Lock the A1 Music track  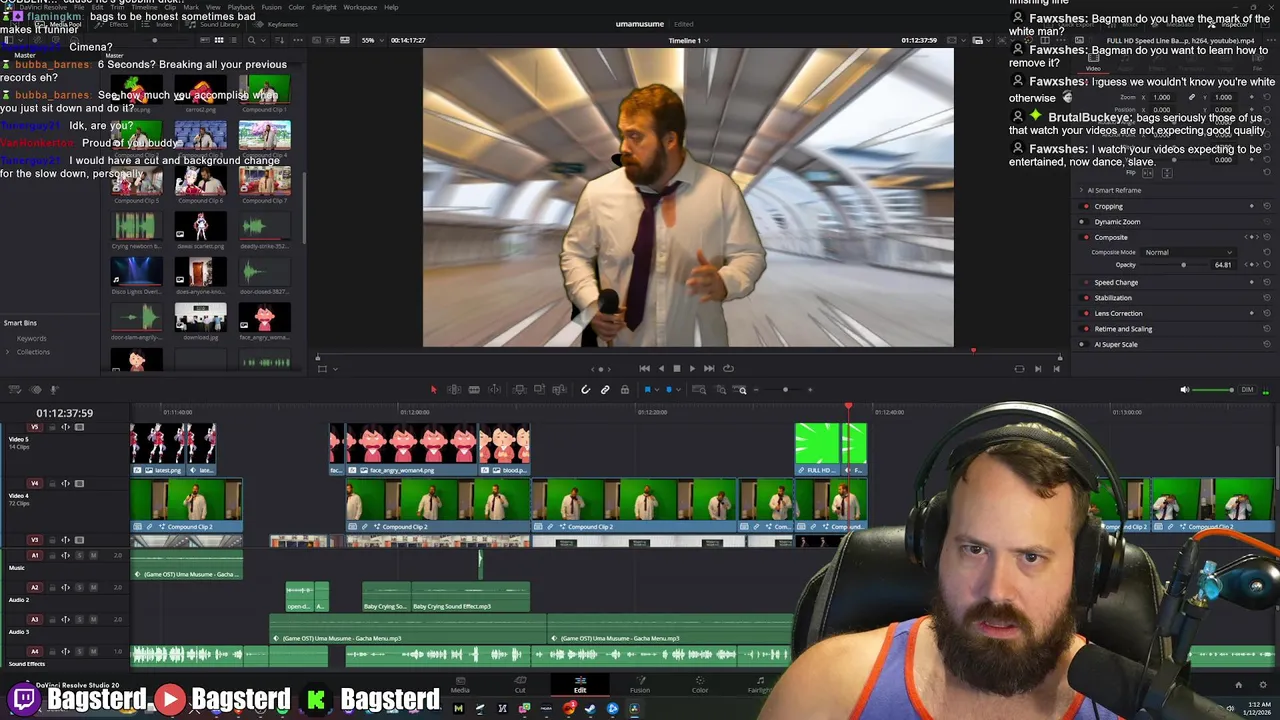(x=52, y=555)
